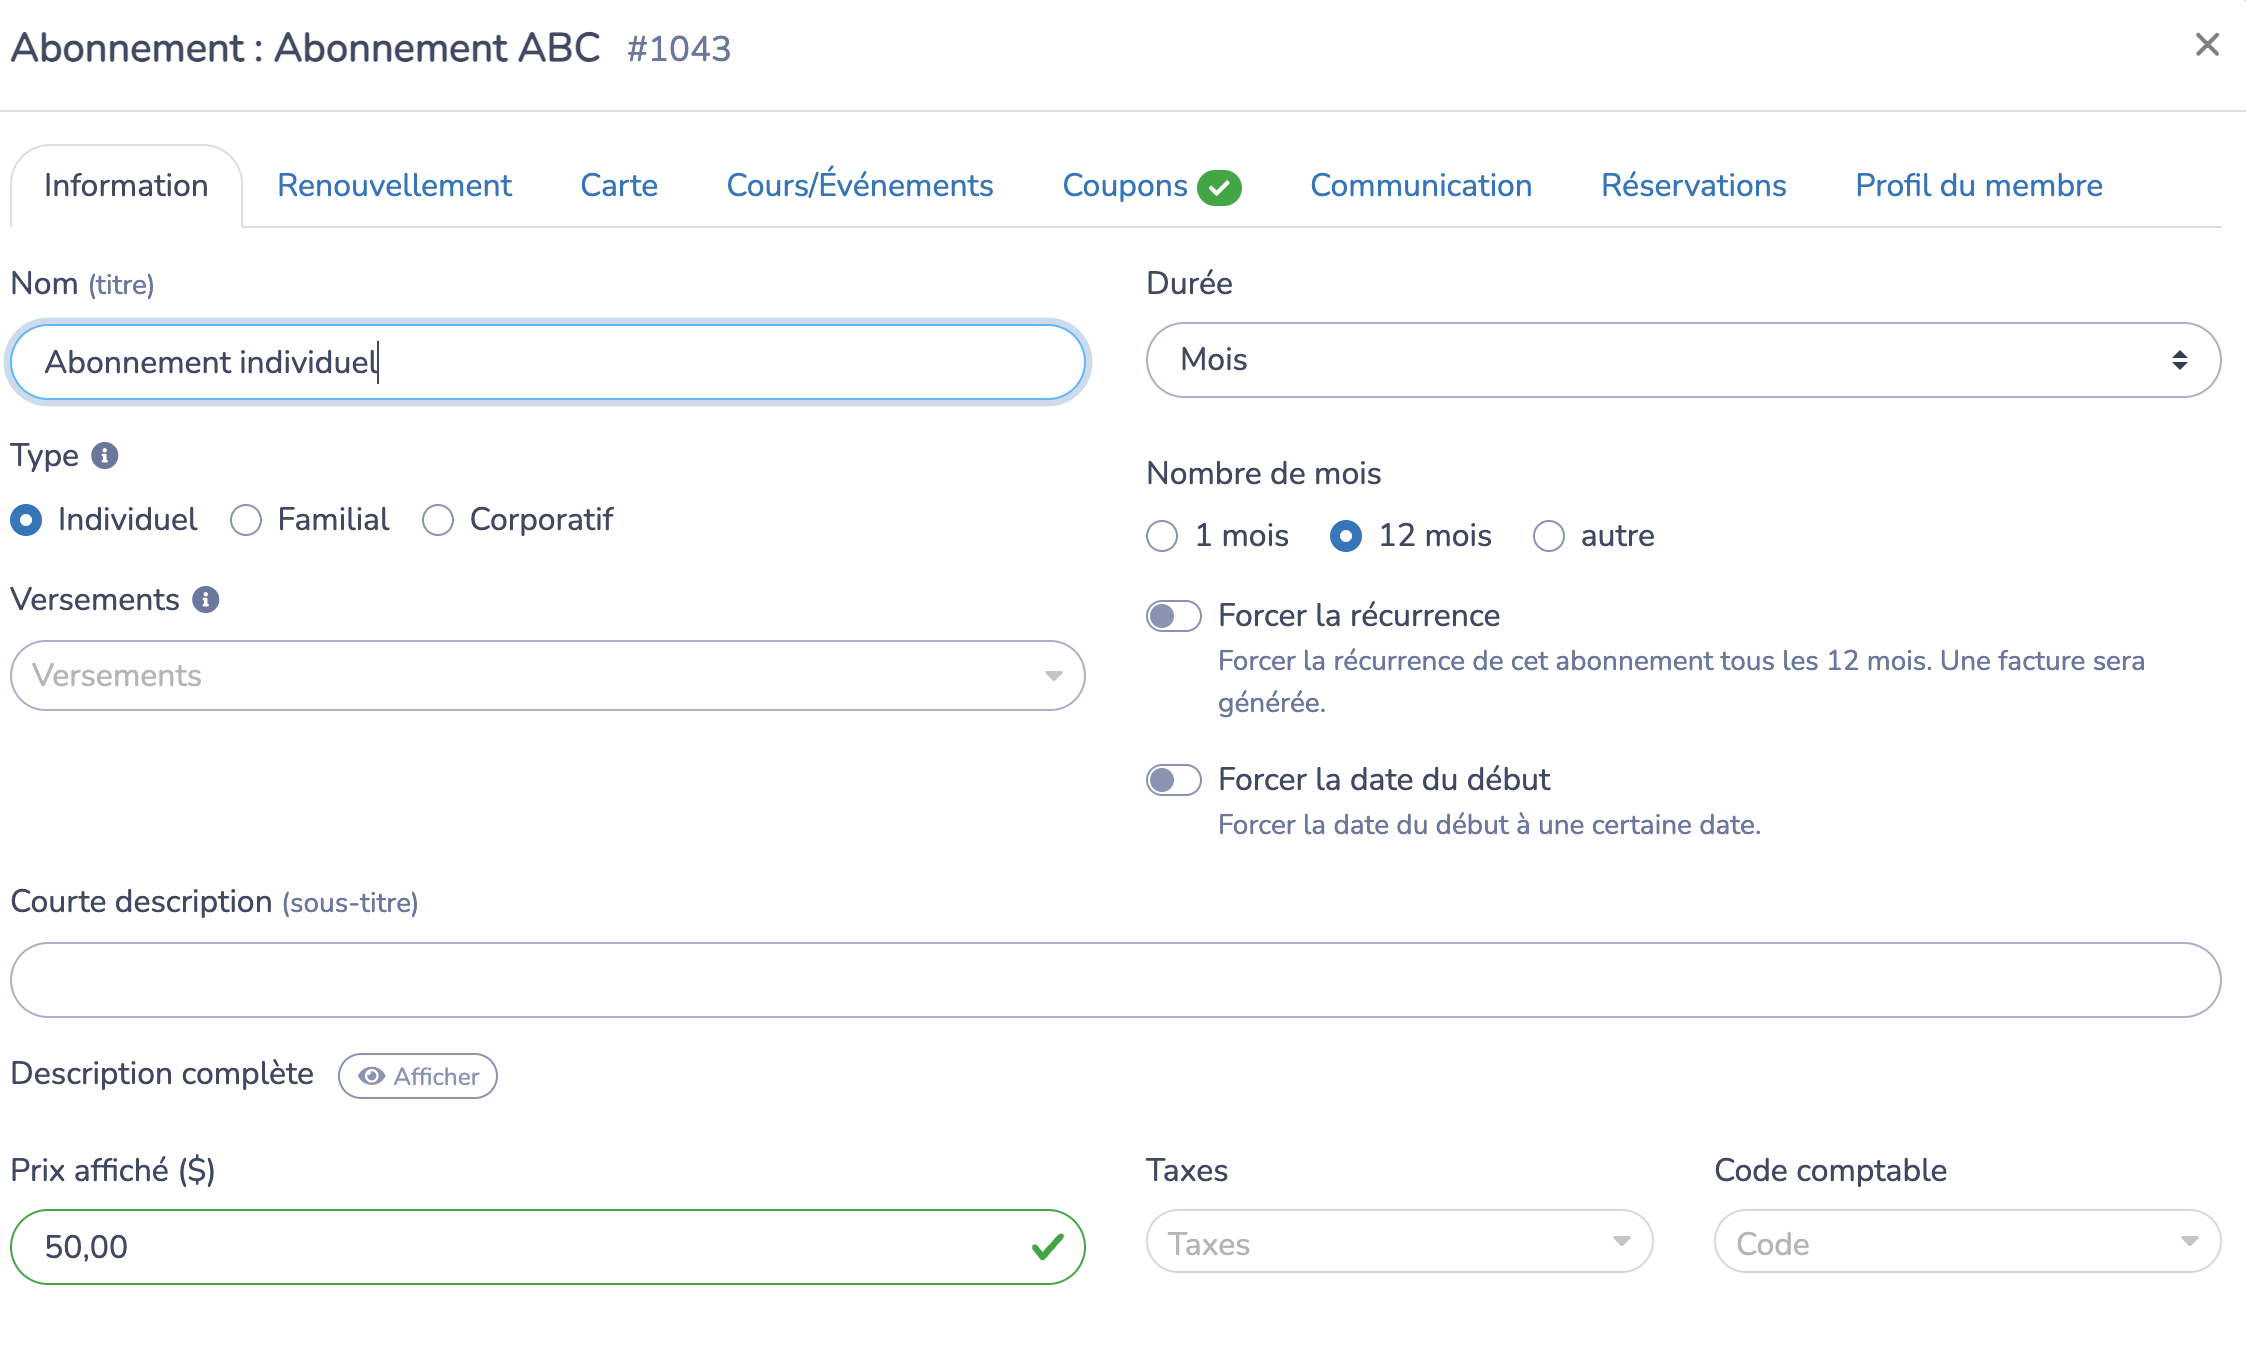Click the green validation checkmark in price field
This screenshot has width=2246, height=1366.
click(x=1047, y=1247)
